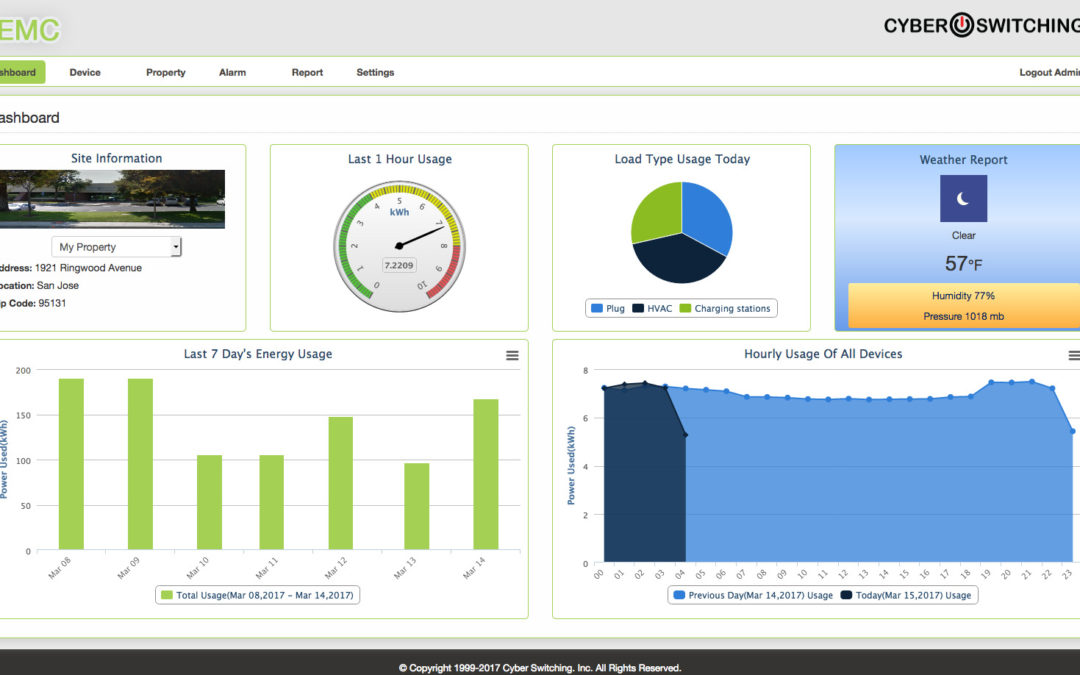Click the Last 1 Hour Usage title

[x=399, y=159]
